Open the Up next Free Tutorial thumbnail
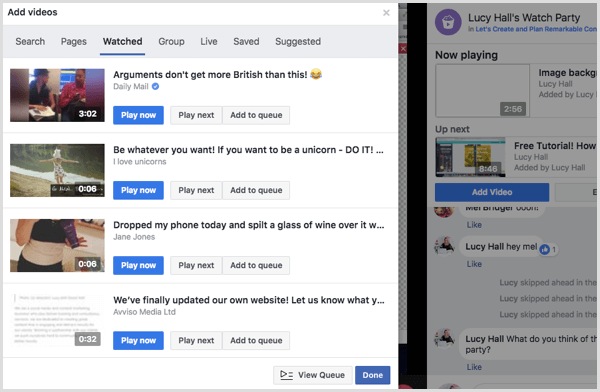Viewport: 600px width, 392px height. click(470, 157)
